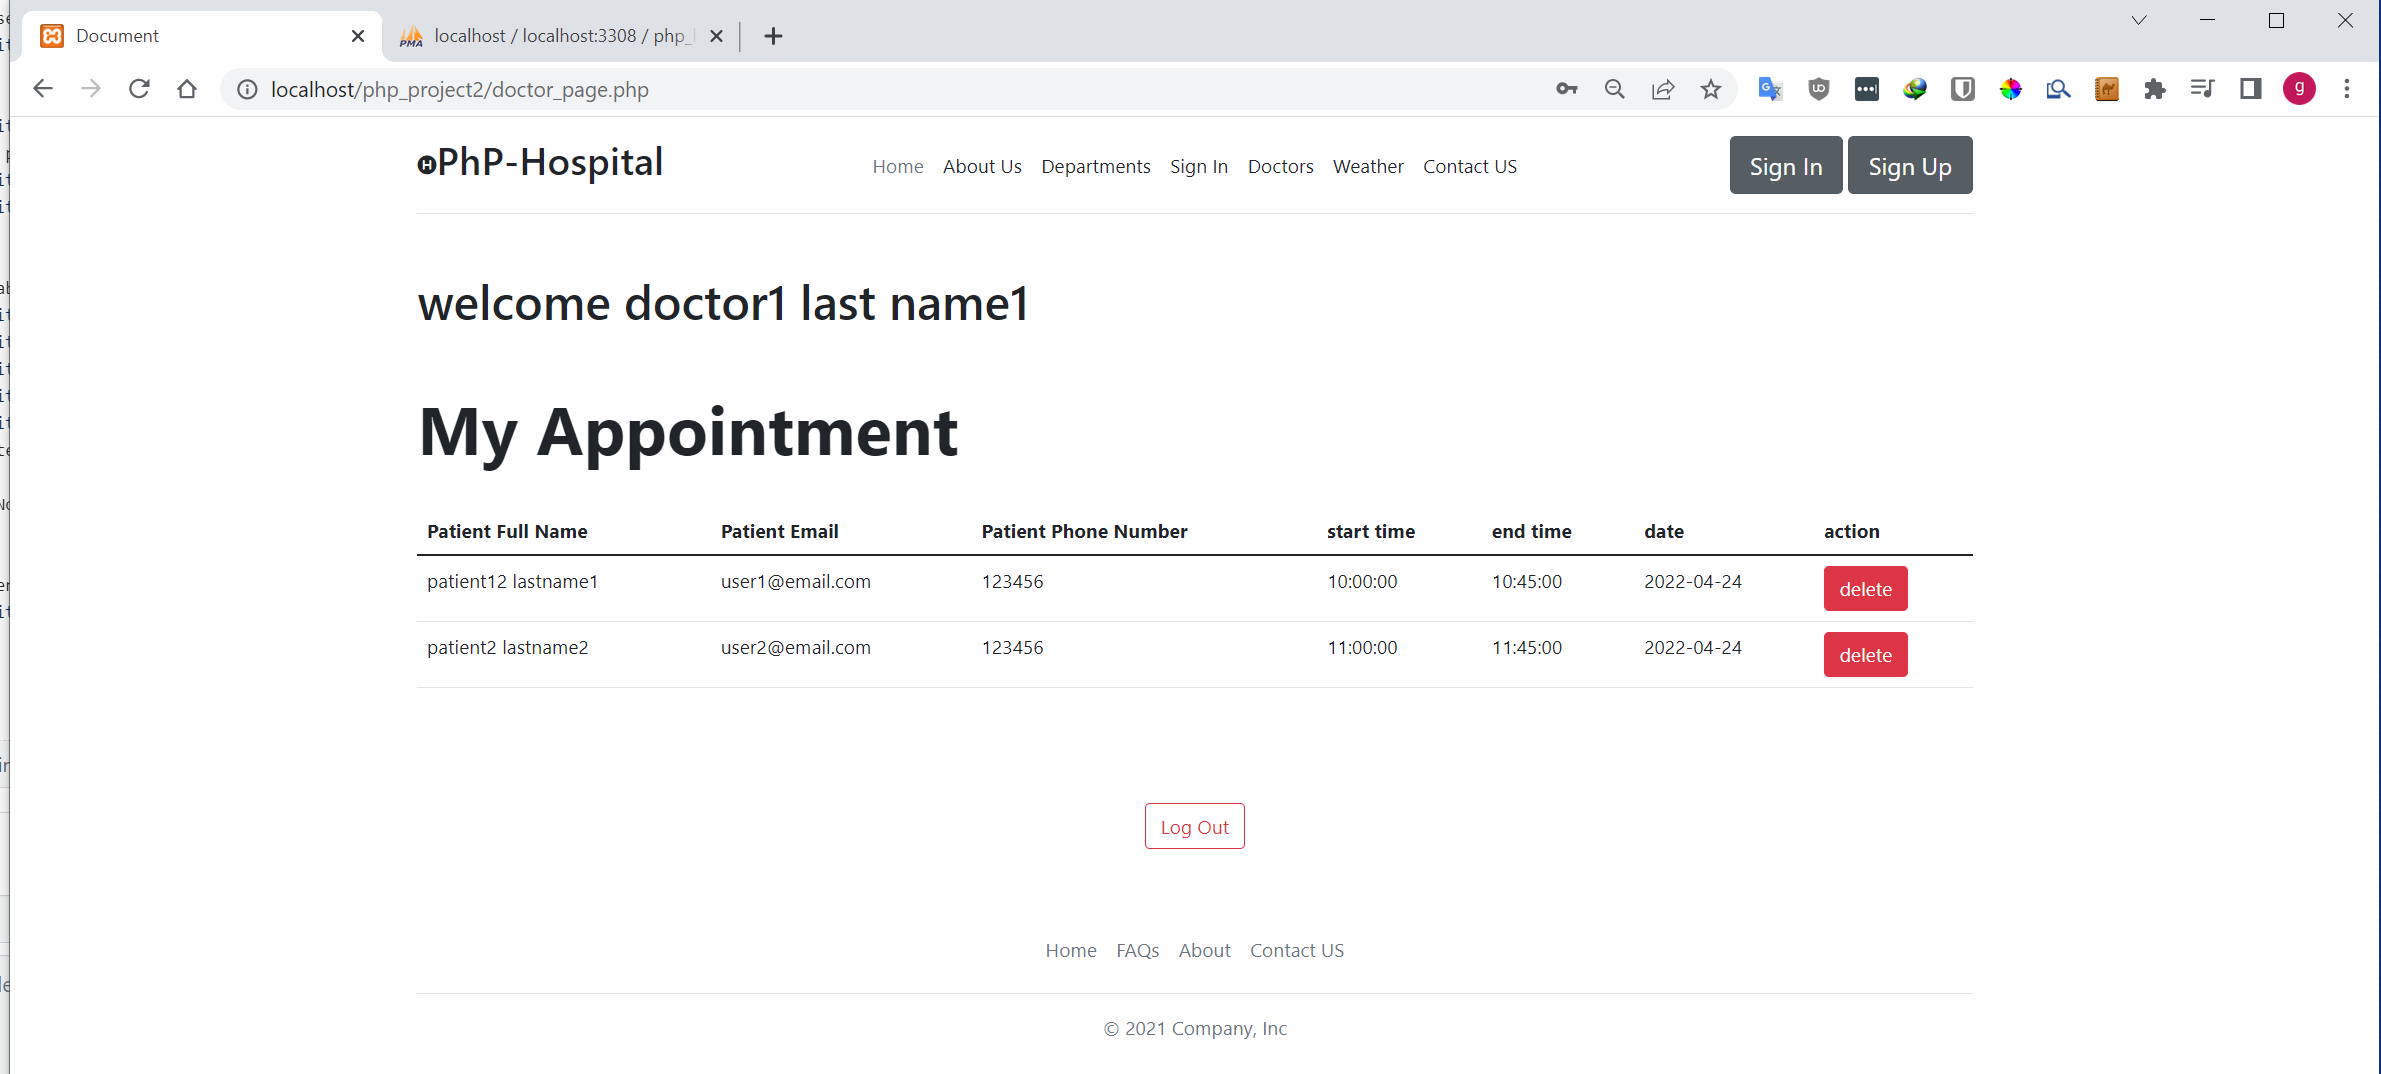Open the ColorZilla color wheel picker
This screenshot has height=1074, width=2381.
coord(2010,89)
